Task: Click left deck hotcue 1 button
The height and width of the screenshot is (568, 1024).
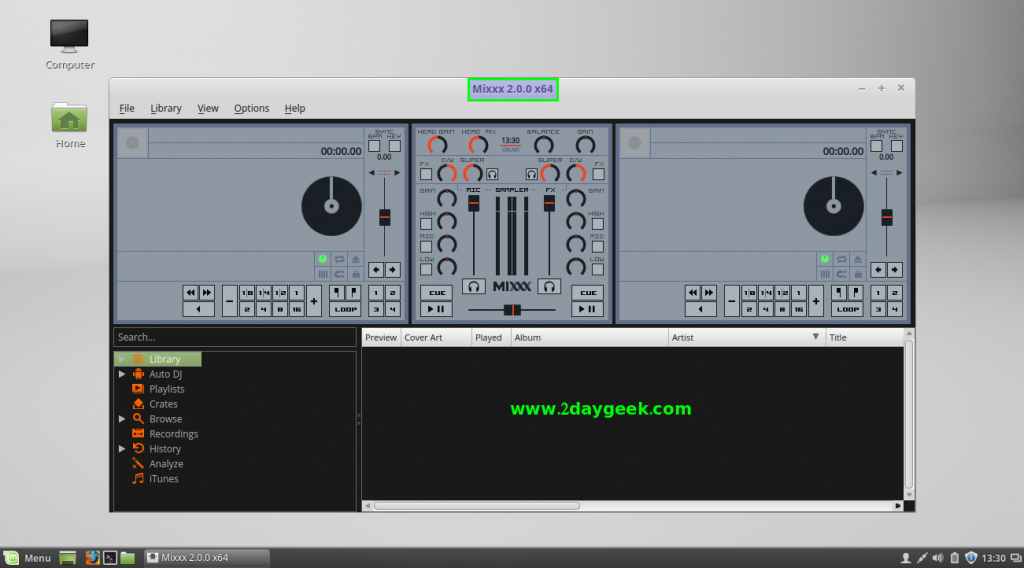Action: coord(376,292)
